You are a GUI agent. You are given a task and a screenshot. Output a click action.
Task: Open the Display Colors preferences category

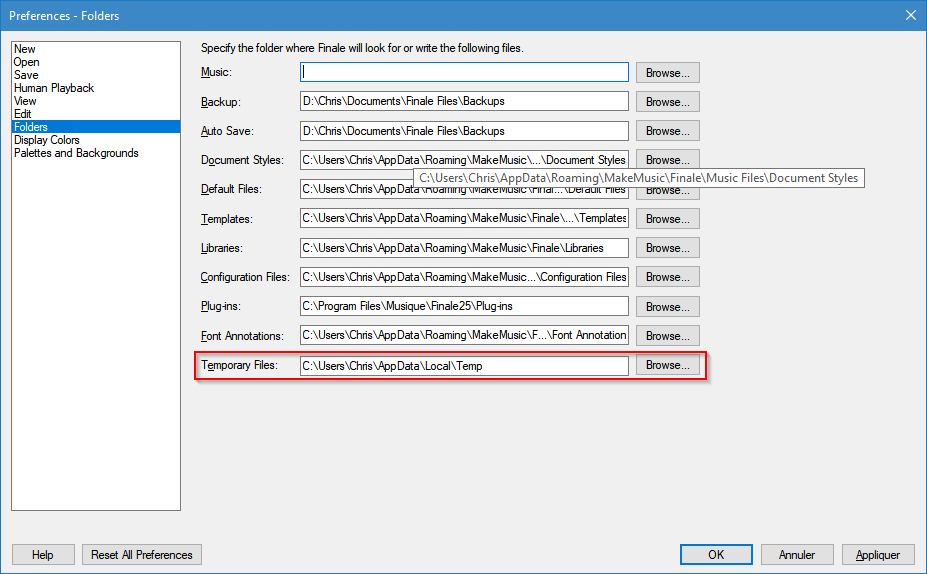tap(47, 140)
